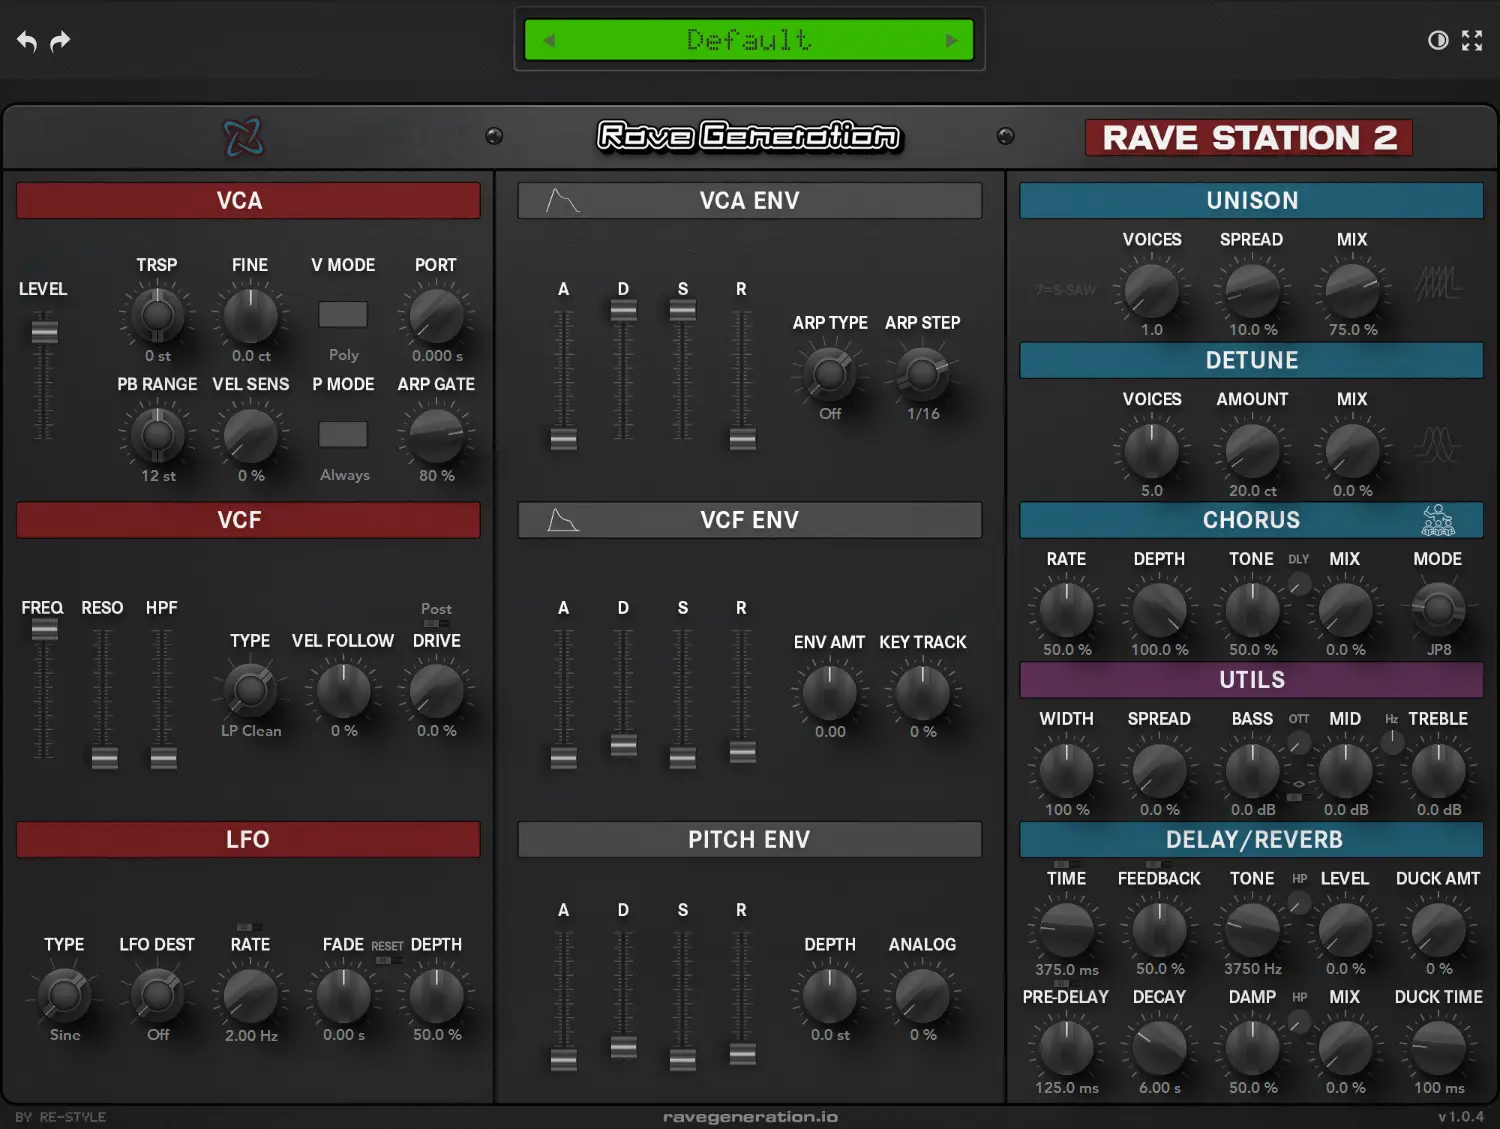Click the DUCK TIME knob
Viewport: 1500px width, 1129px height.
pos(1438,1047)
